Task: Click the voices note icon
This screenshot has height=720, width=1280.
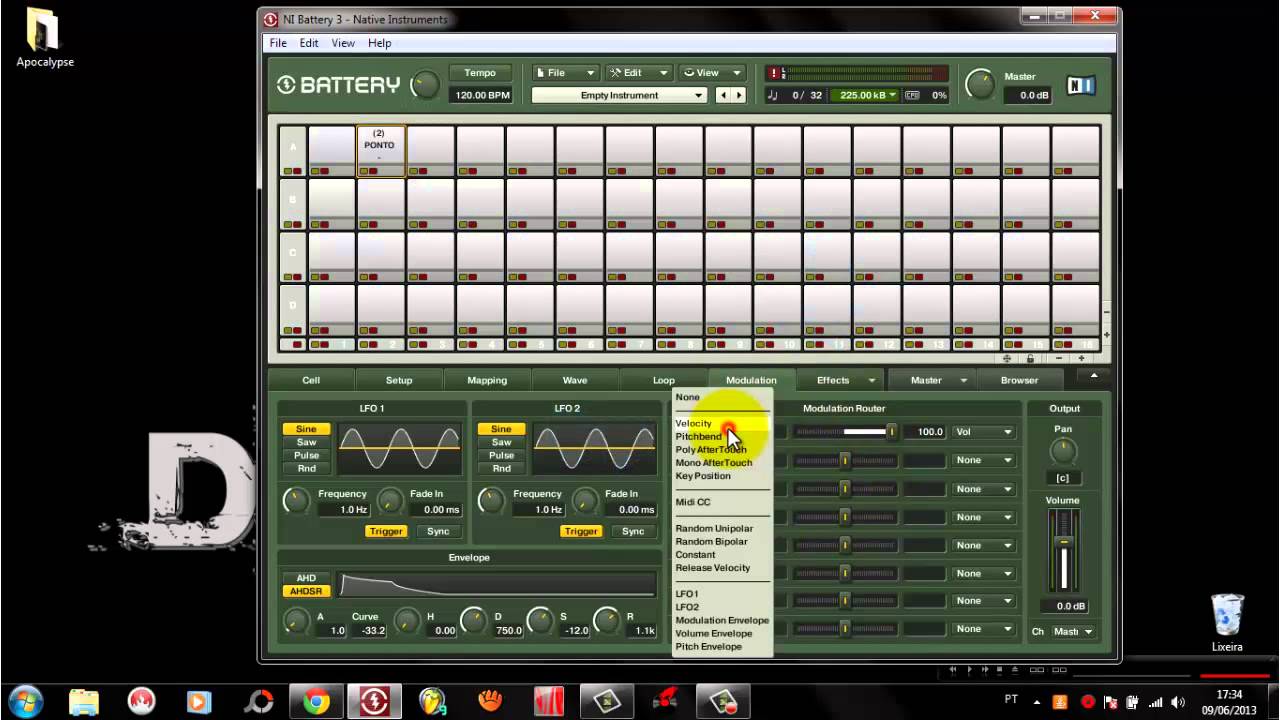Action: tap(772, 95)
